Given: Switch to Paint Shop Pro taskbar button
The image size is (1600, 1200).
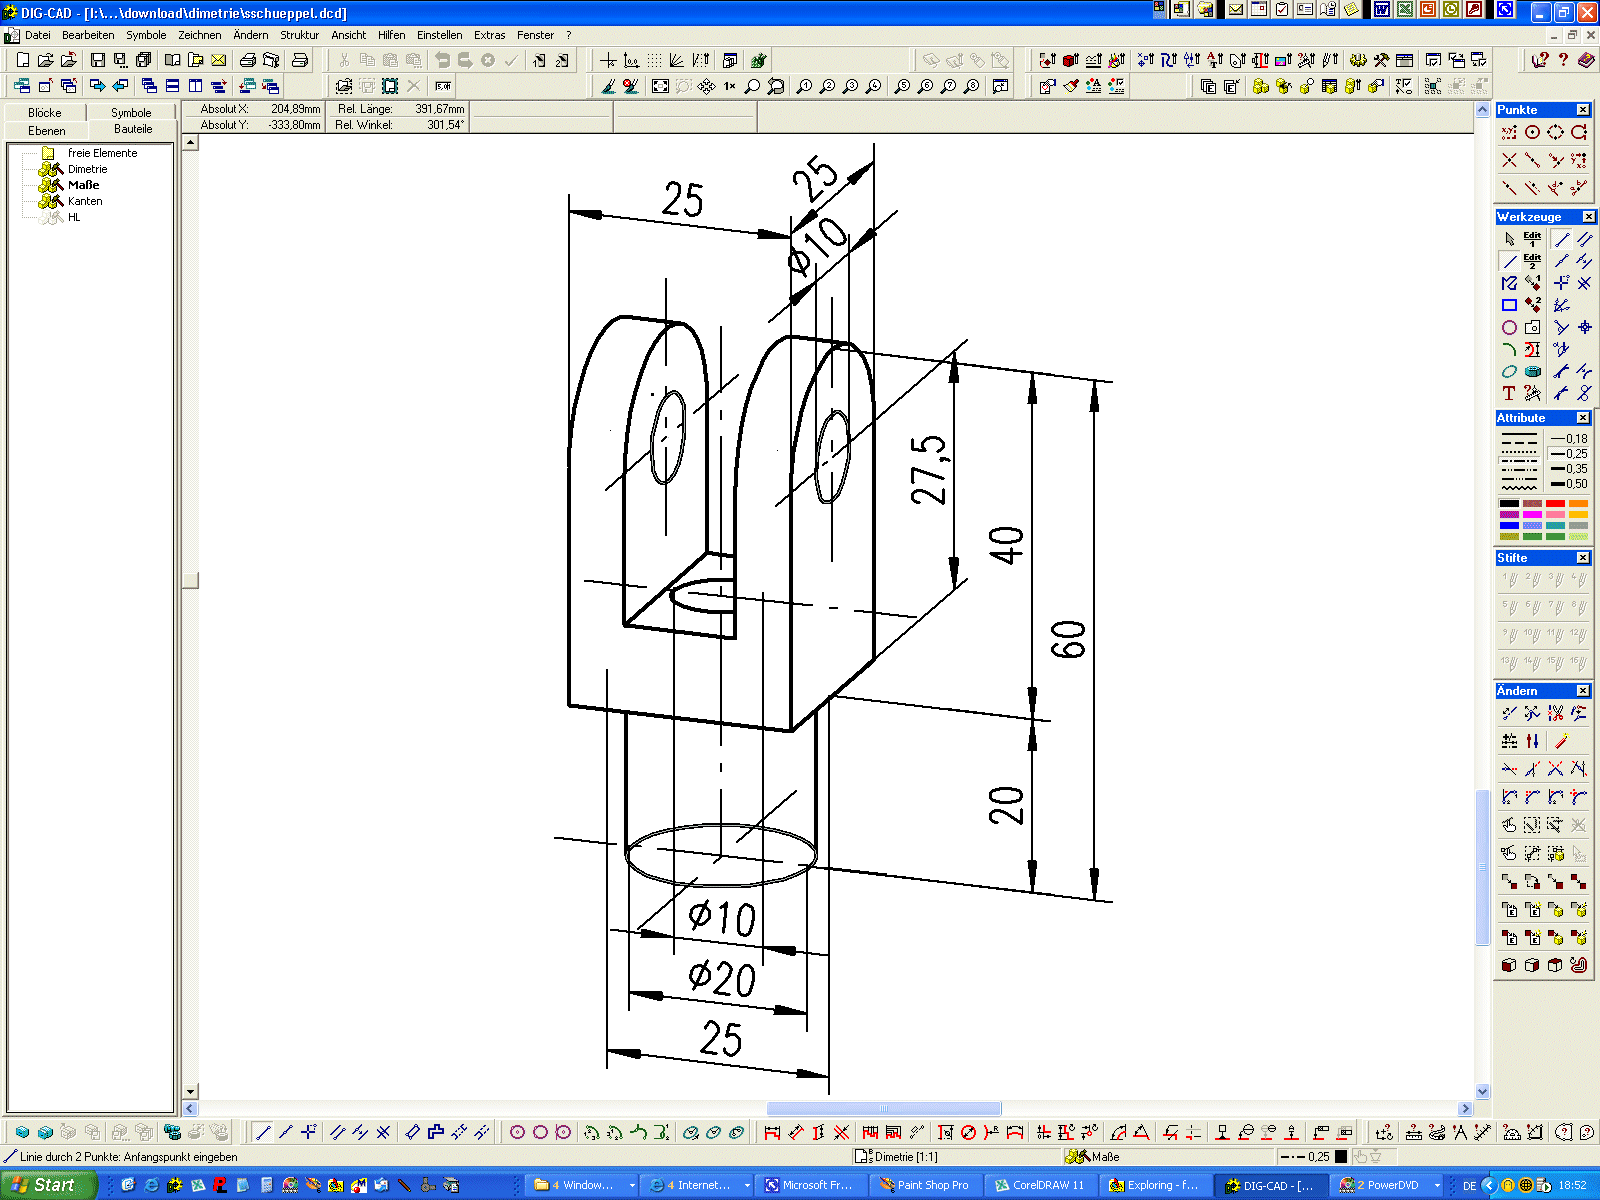Looking at the screenshot, I should [925, 1185].
